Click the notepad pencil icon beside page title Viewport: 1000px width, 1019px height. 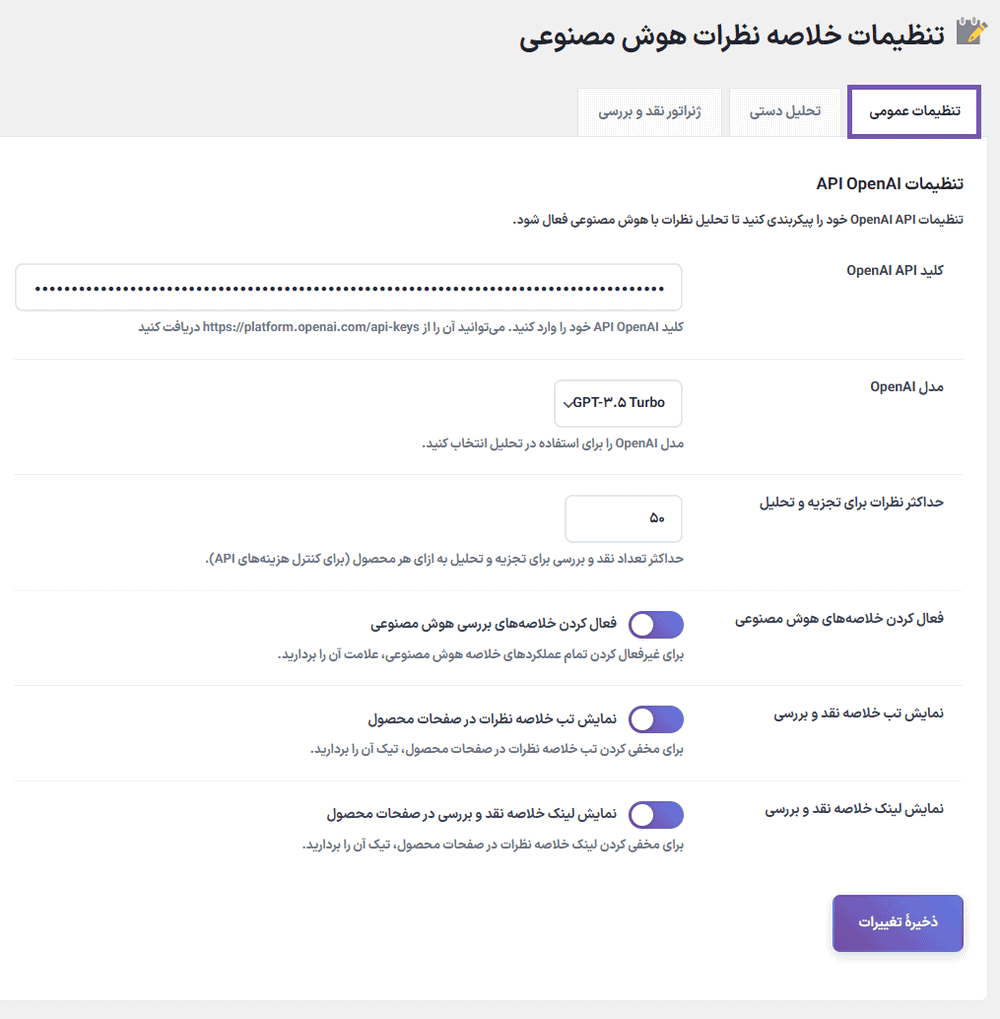[969, 31]
